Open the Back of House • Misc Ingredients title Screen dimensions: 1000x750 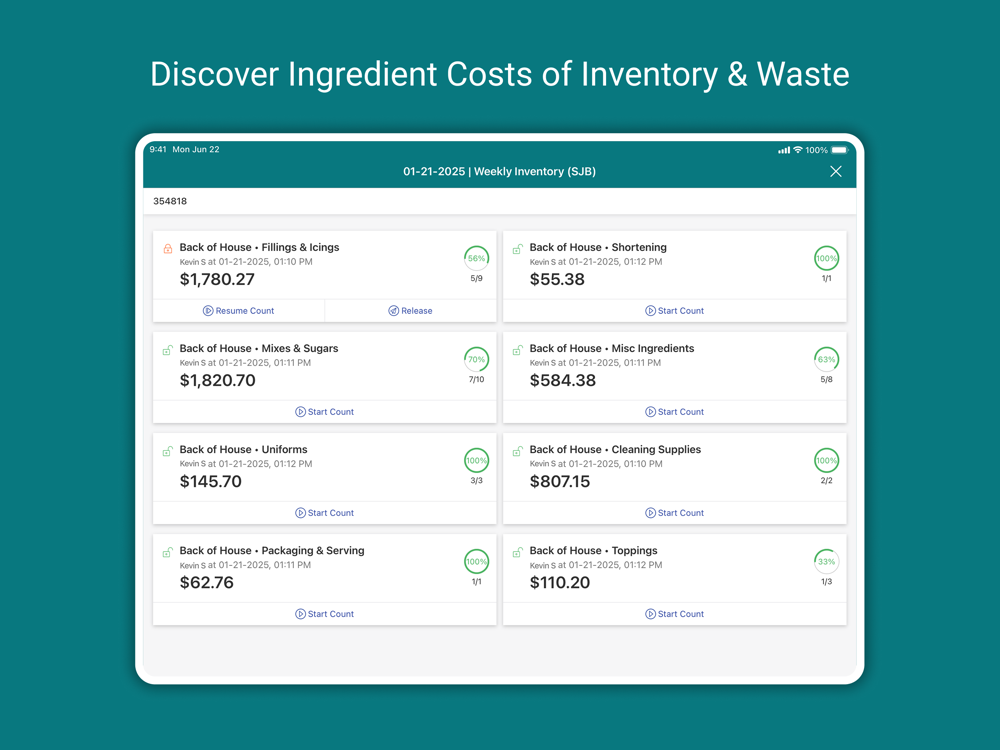pyautogui.click(x=612, y=348)
